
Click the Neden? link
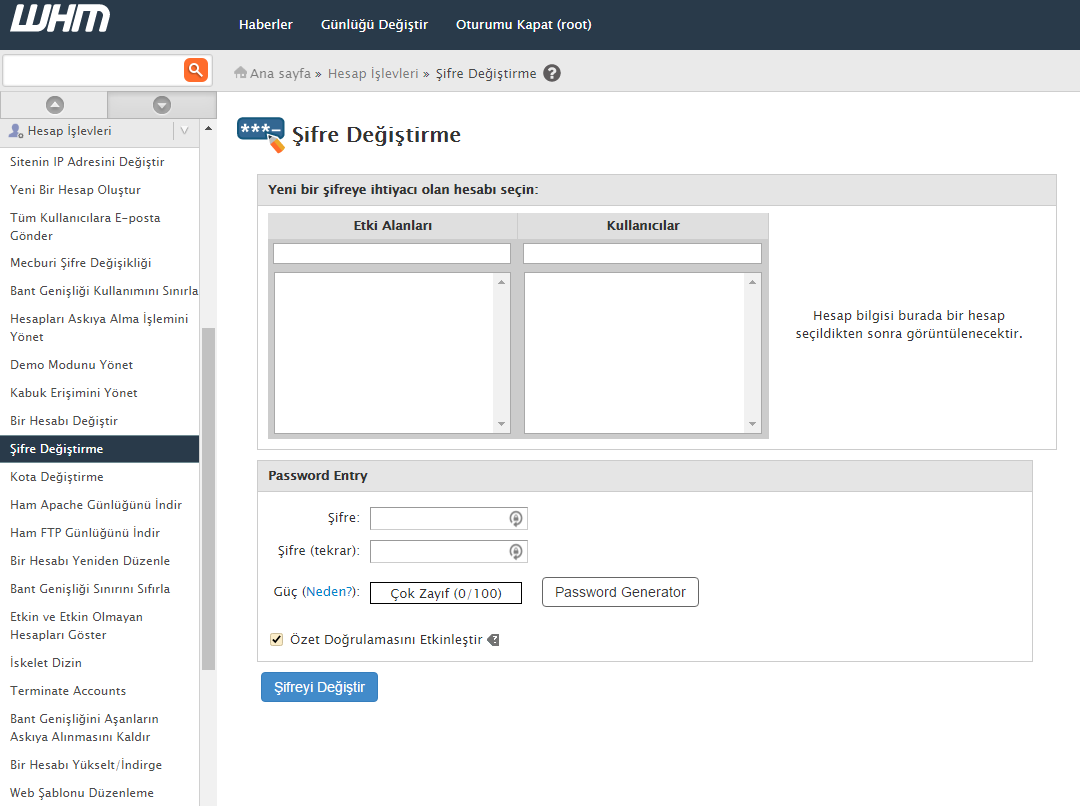pos(329,592)
